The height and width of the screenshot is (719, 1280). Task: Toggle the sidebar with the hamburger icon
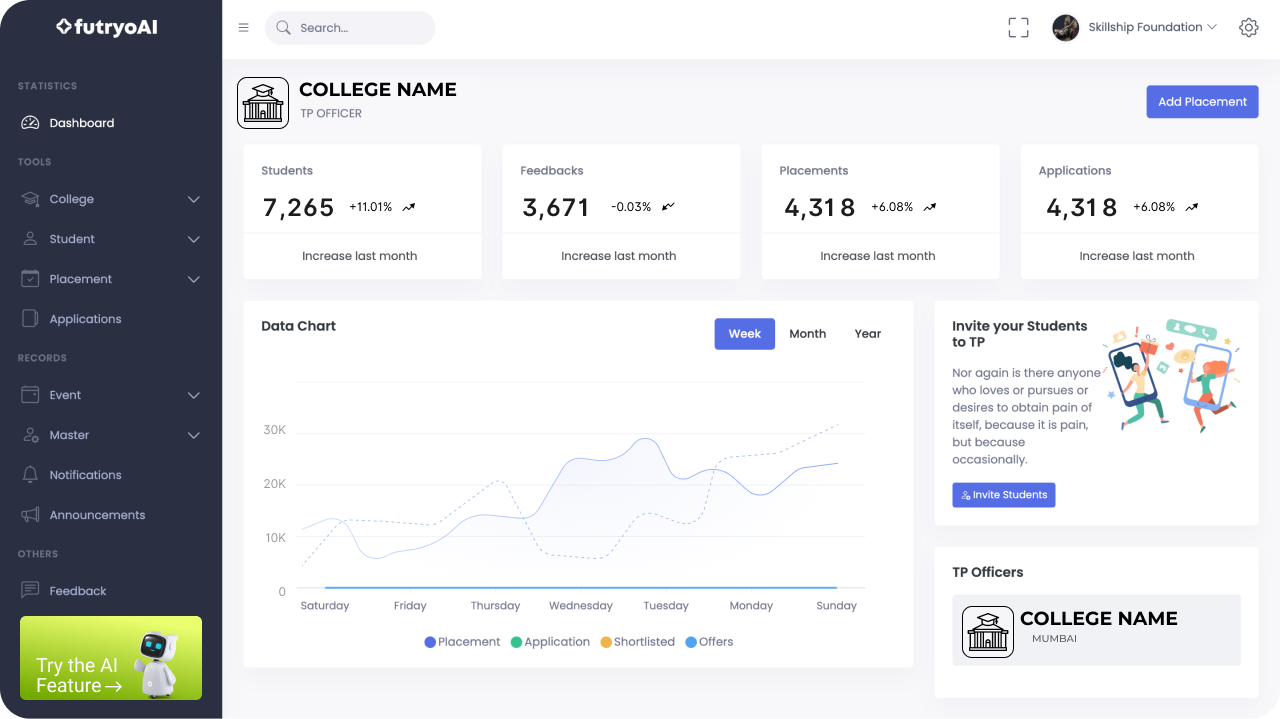[243, 27]
